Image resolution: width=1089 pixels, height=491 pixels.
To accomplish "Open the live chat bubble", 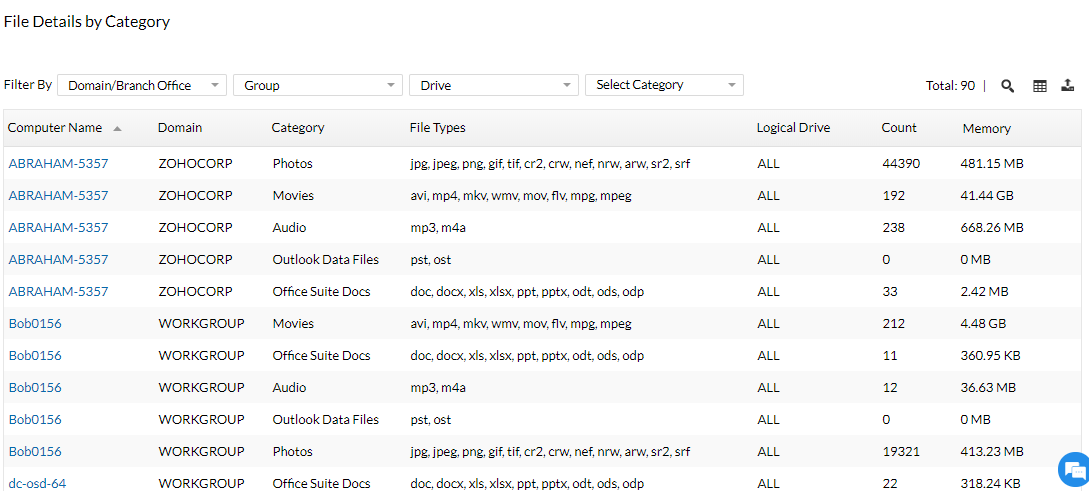I will 1072,469.
